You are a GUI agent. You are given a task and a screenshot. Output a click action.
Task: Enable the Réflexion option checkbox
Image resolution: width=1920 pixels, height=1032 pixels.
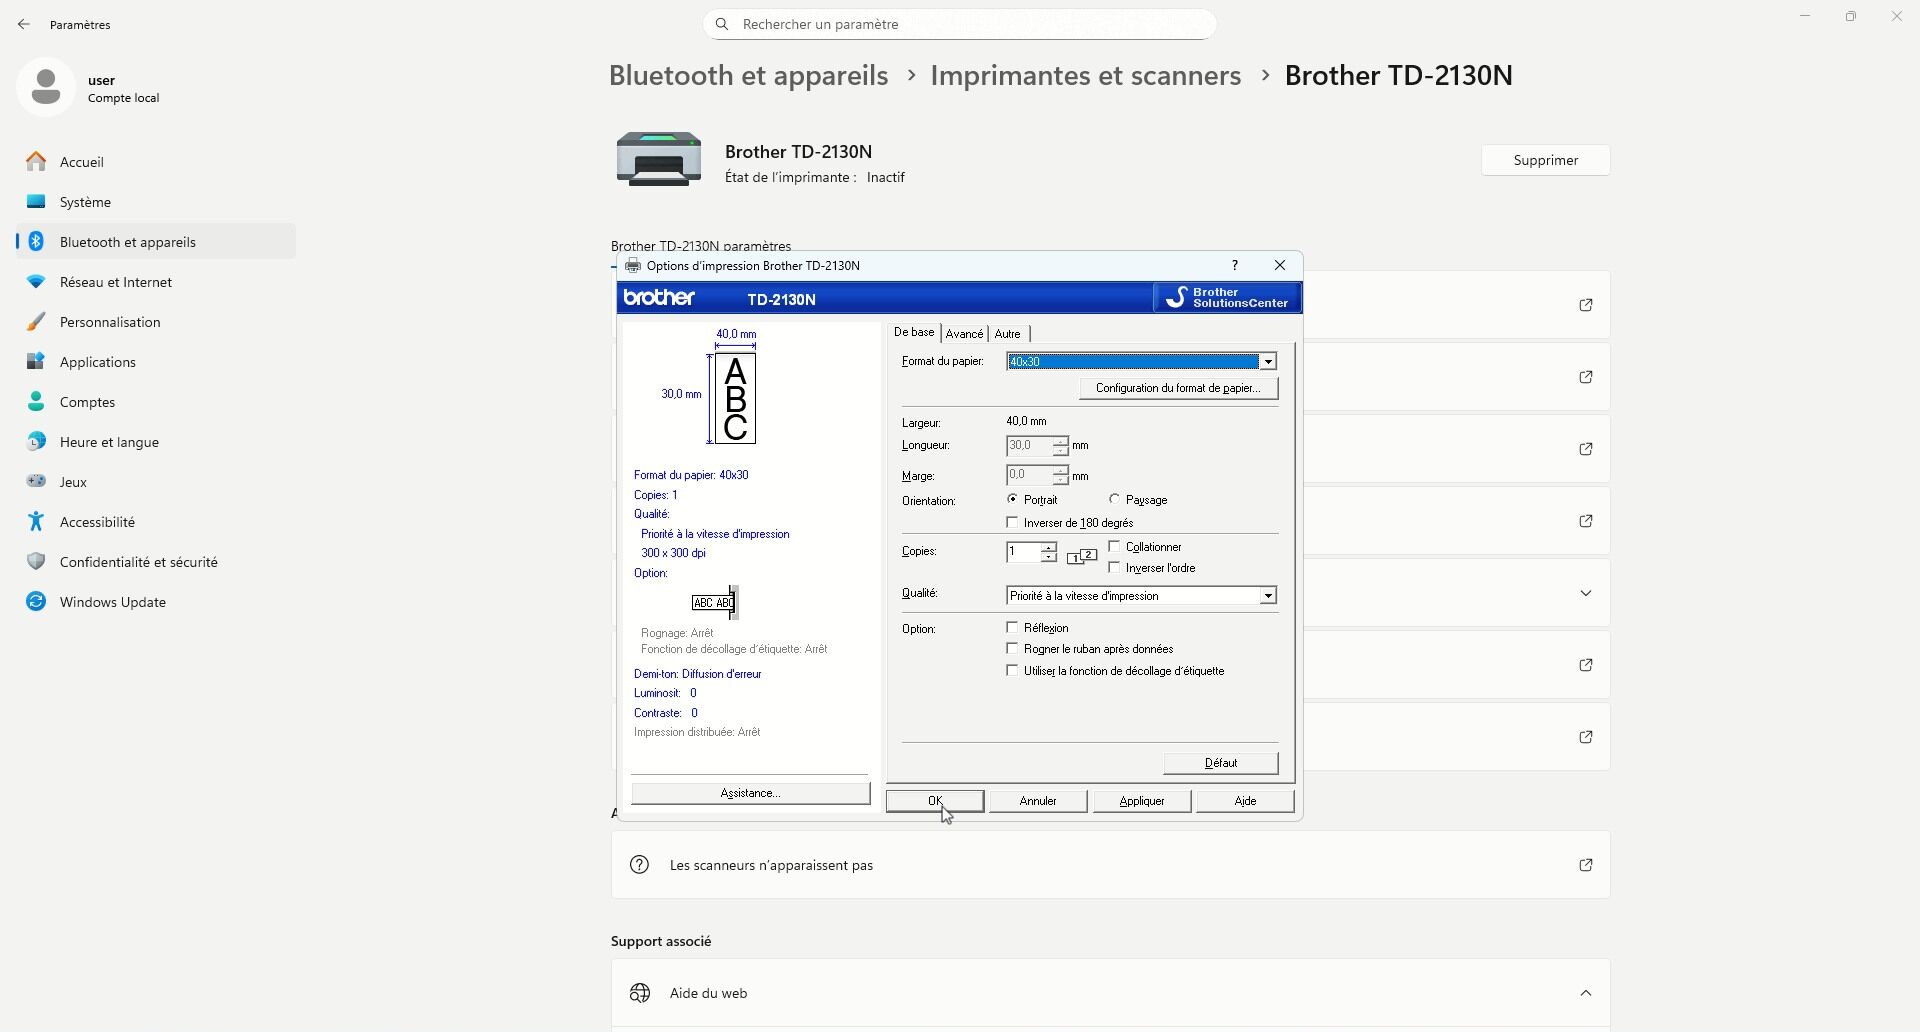pyautogui.click(x=1013, y=627)
